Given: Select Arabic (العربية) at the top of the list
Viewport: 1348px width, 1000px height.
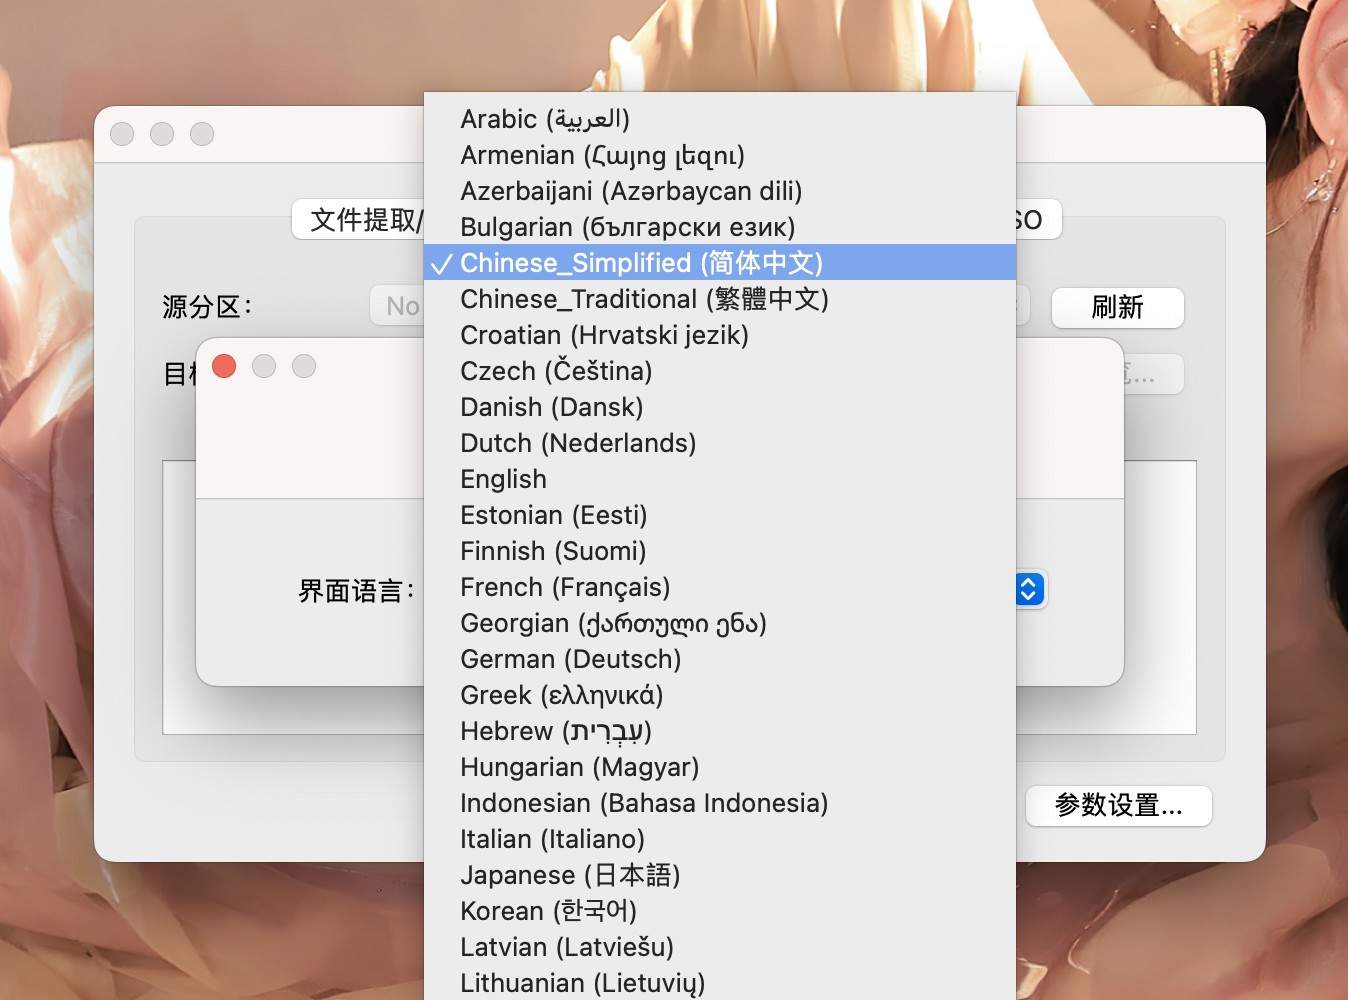Looking at the screenshot, I should coord(545,119).
